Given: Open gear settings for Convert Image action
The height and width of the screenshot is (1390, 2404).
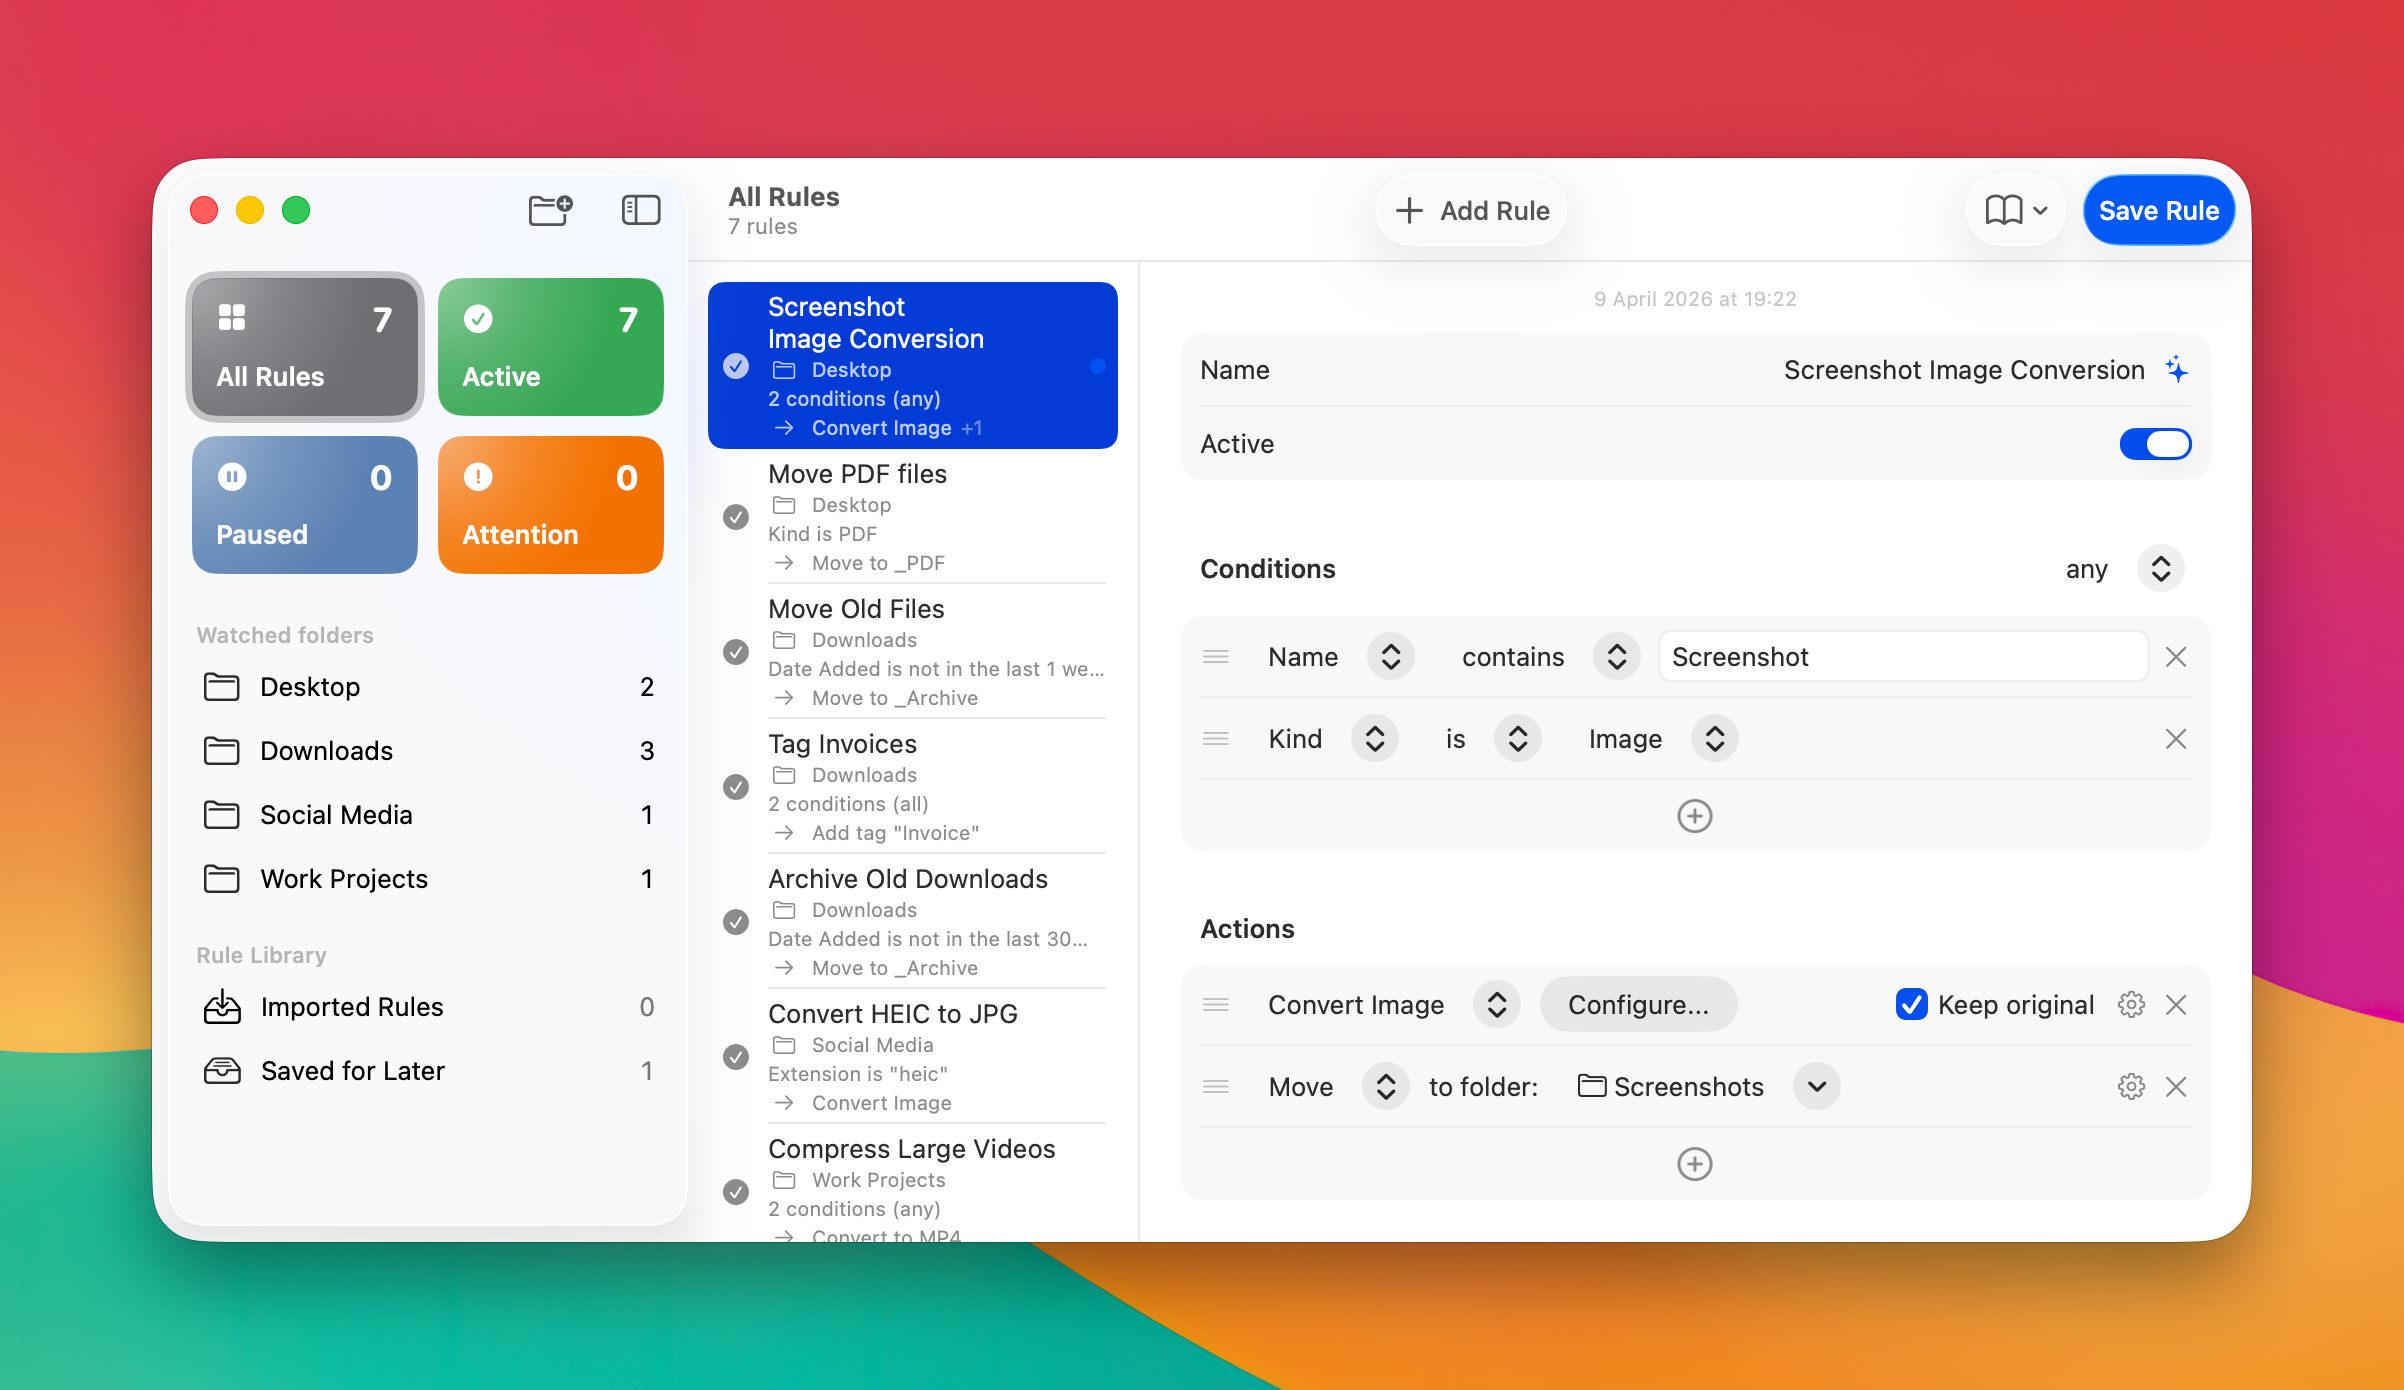Looking at the screenshot, I should tap(2131, 1005).
